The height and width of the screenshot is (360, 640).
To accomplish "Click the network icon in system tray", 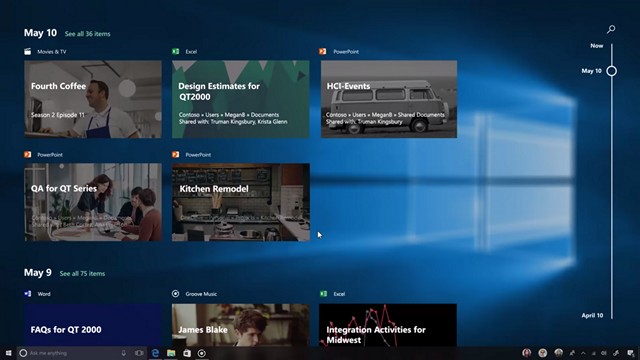I will [593, 353].
